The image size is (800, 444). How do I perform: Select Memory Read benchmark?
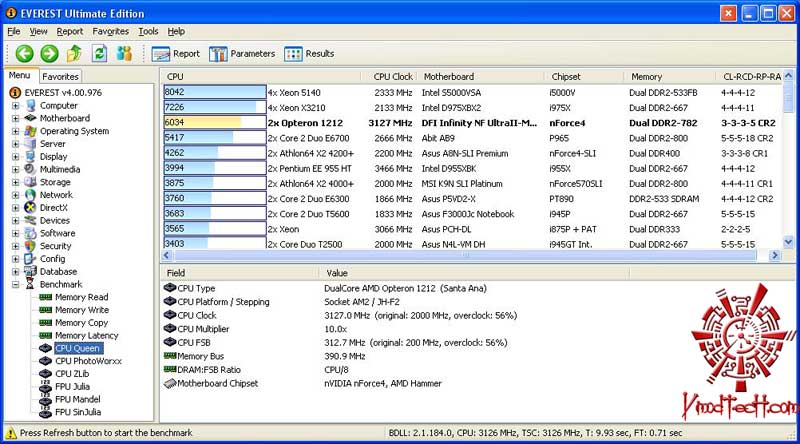(x=82, y=297)
